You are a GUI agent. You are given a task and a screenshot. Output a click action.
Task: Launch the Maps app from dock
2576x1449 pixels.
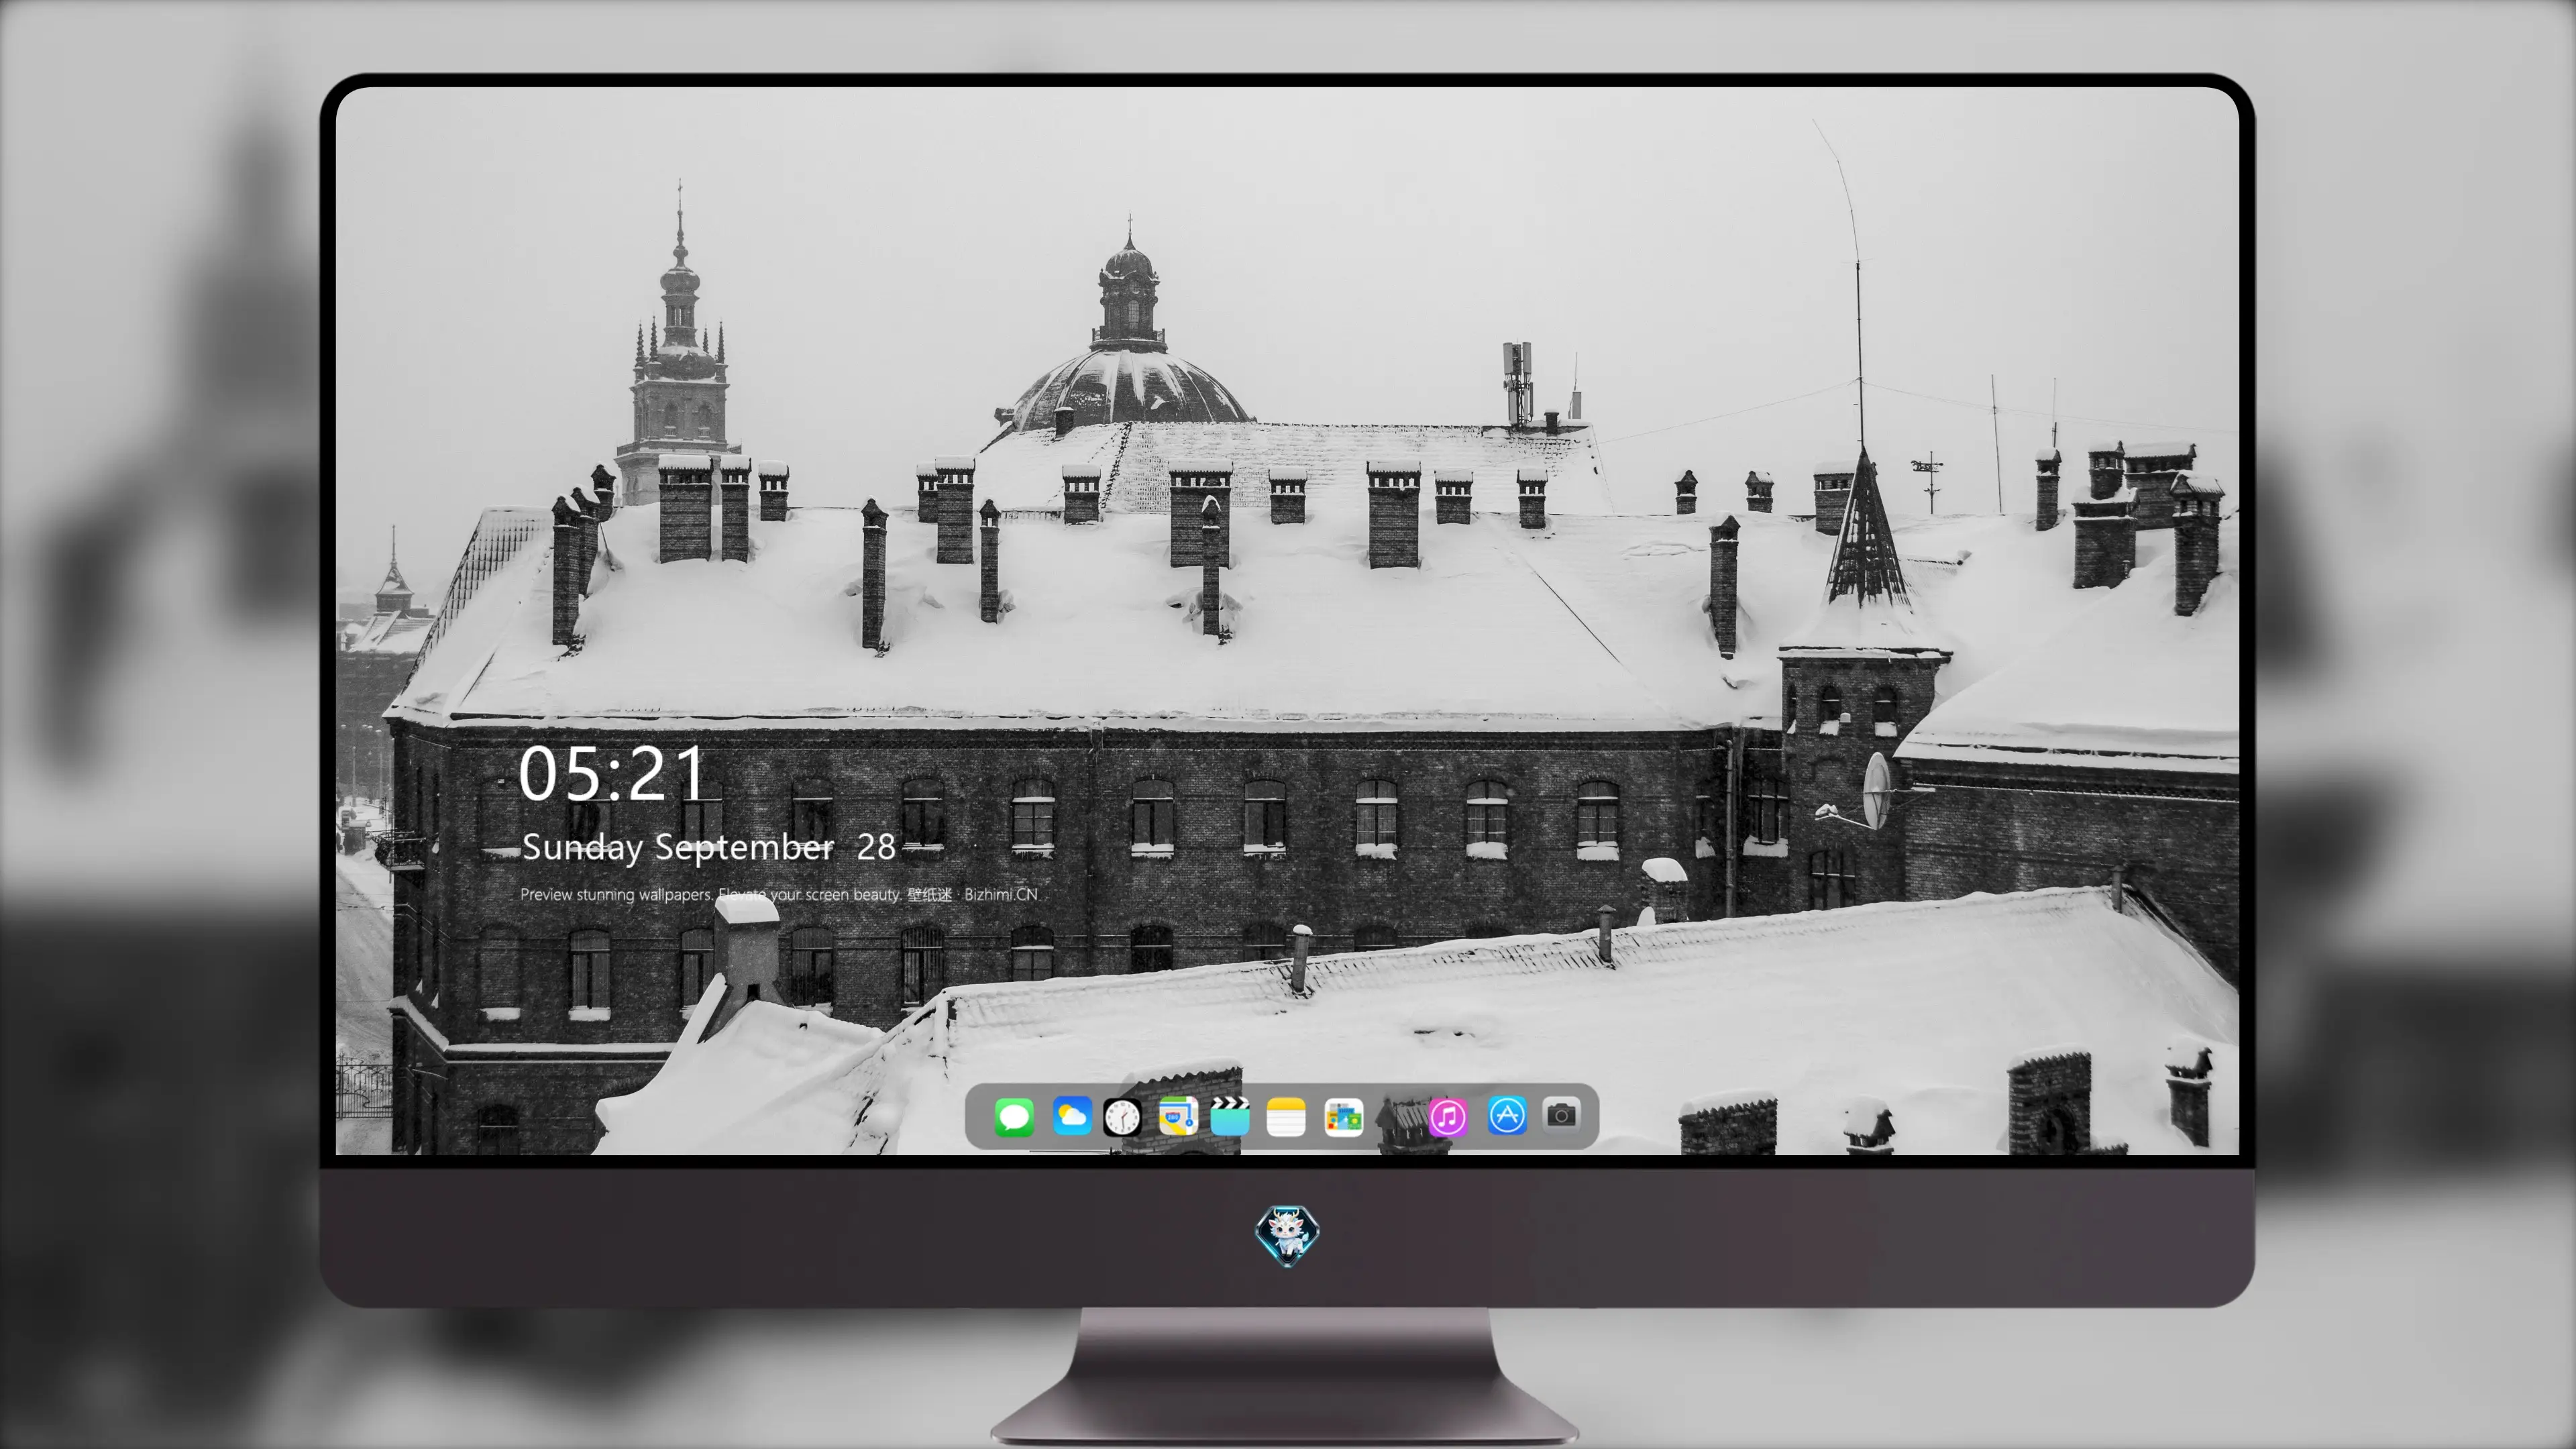[1178, 1116]
